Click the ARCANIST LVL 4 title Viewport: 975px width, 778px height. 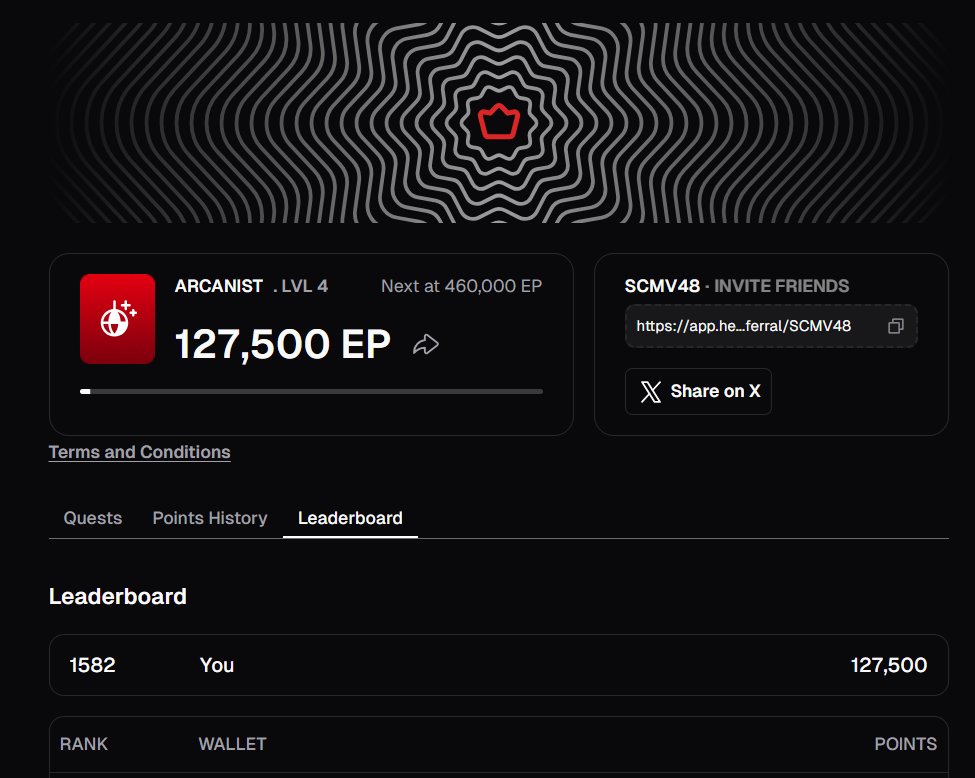click(251, 286)
